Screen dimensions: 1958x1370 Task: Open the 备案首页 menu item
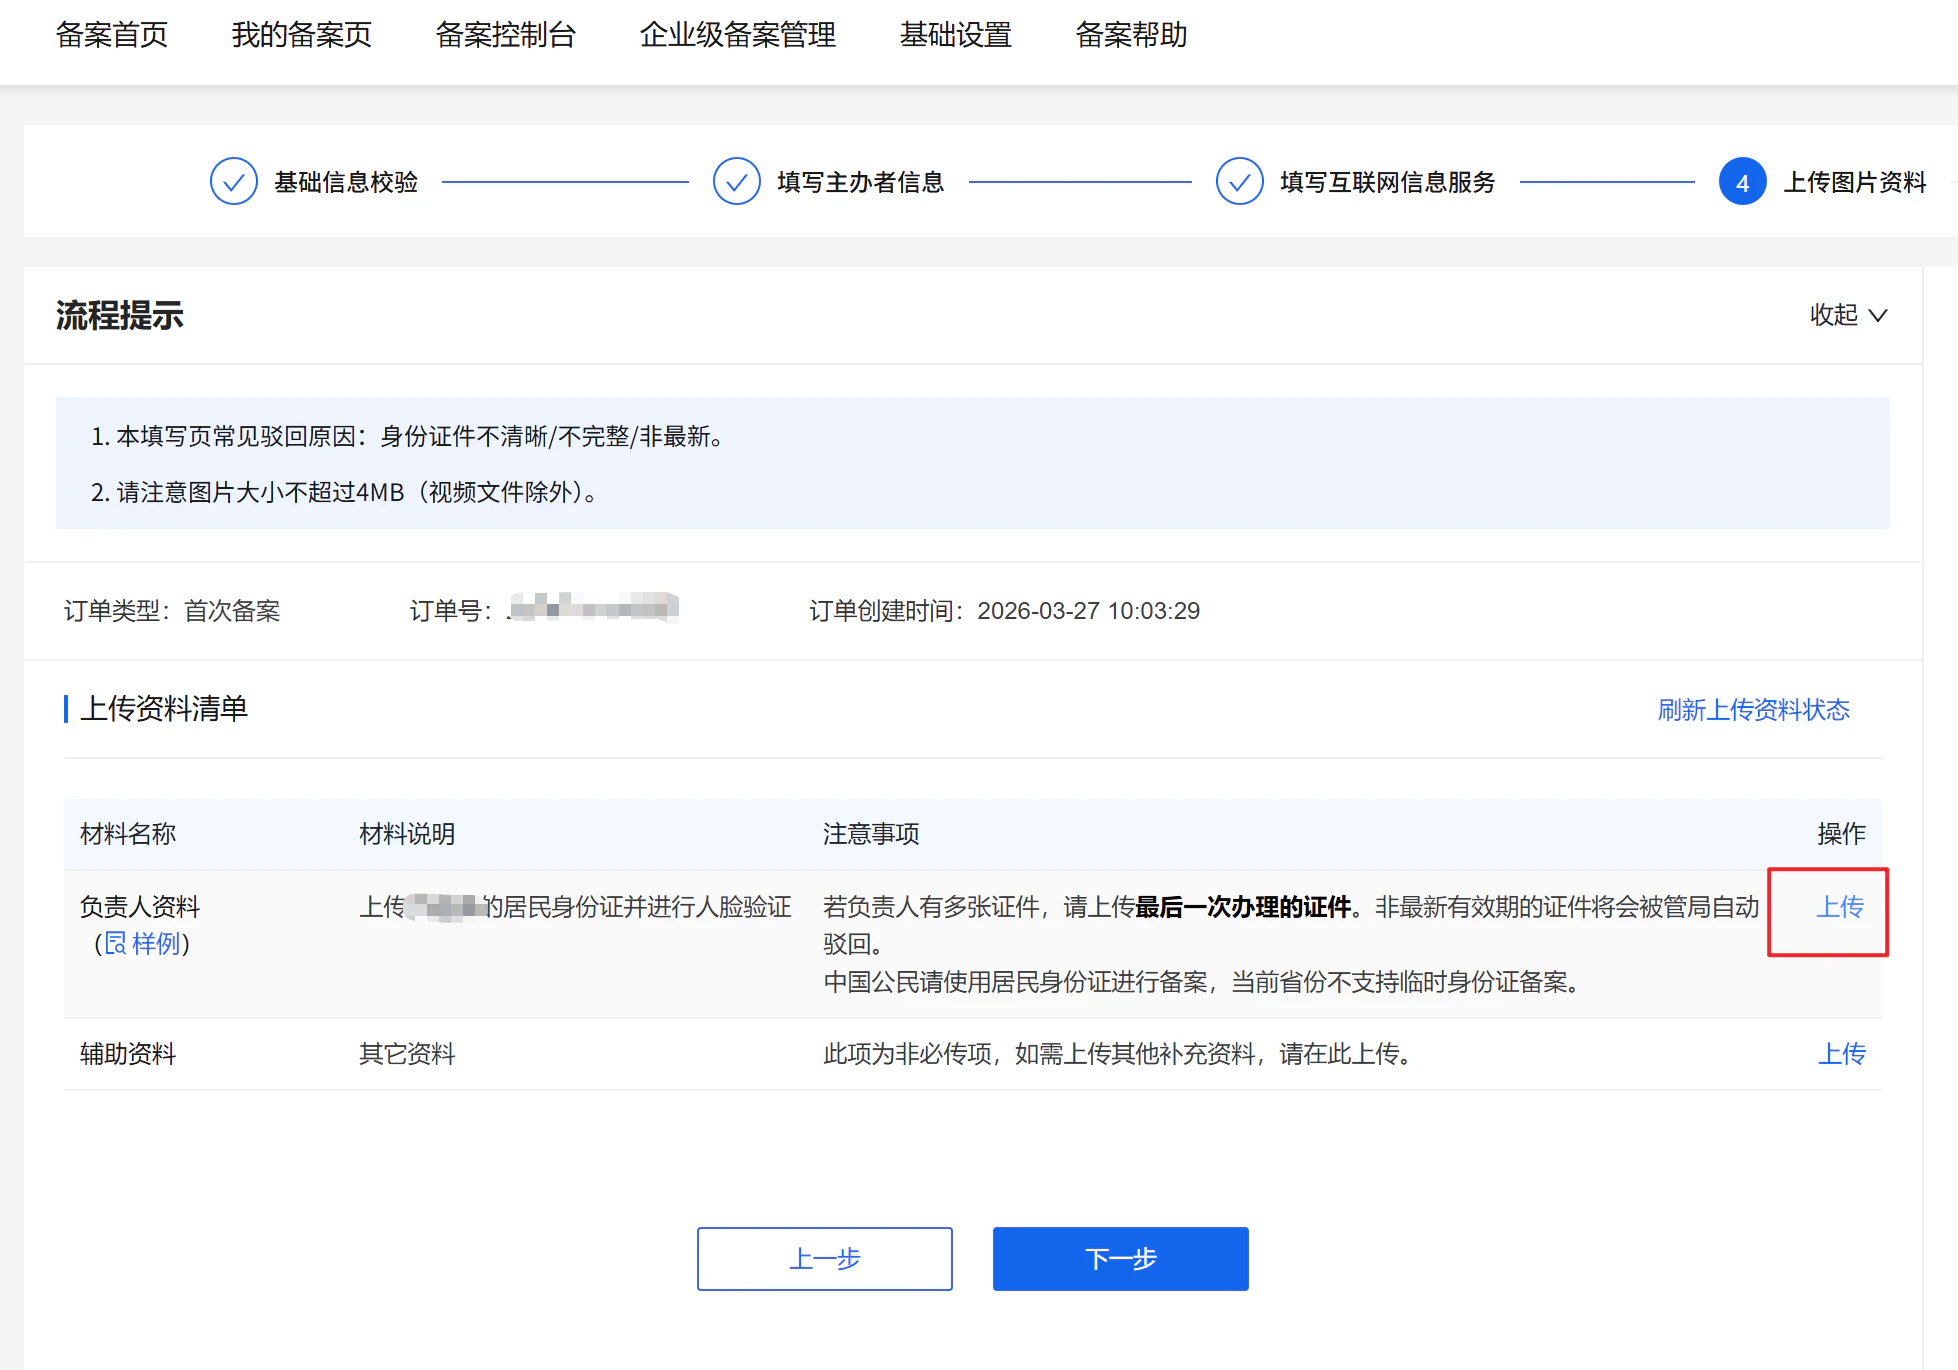tap(112, 35)
